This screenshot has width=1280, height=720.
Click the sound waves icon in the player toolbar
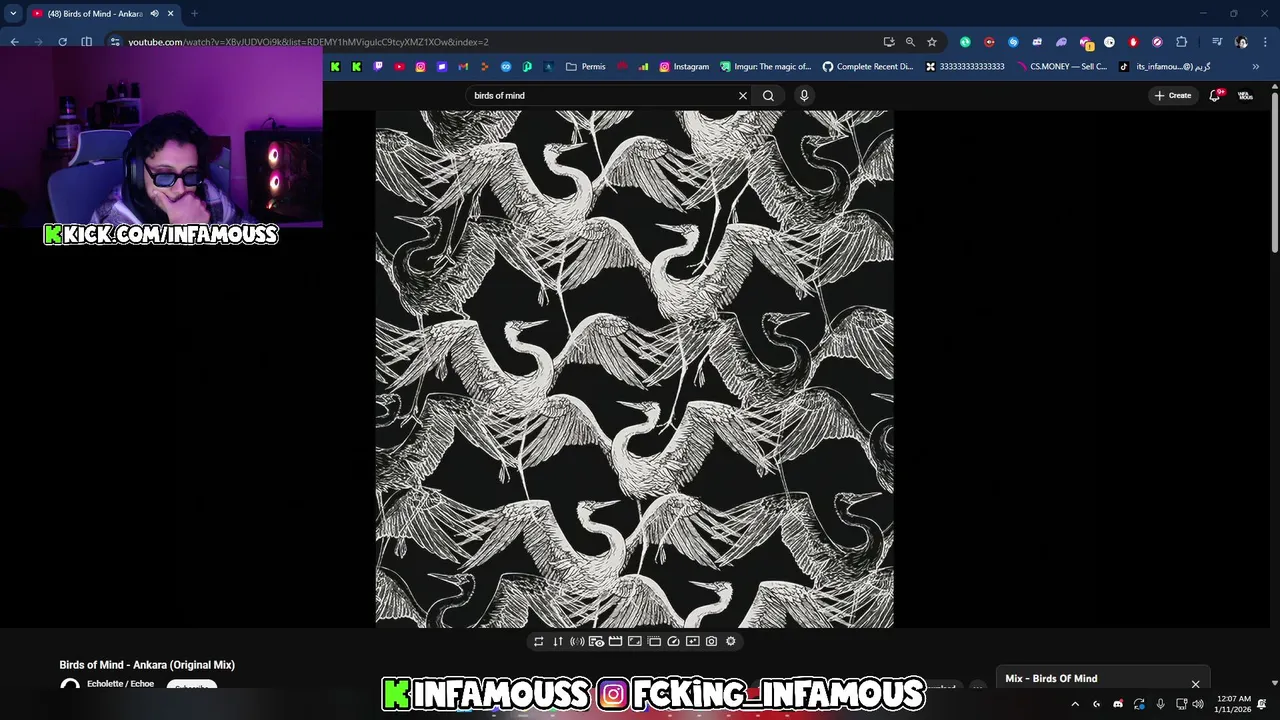pyautogui.click(x=577, y=642)
